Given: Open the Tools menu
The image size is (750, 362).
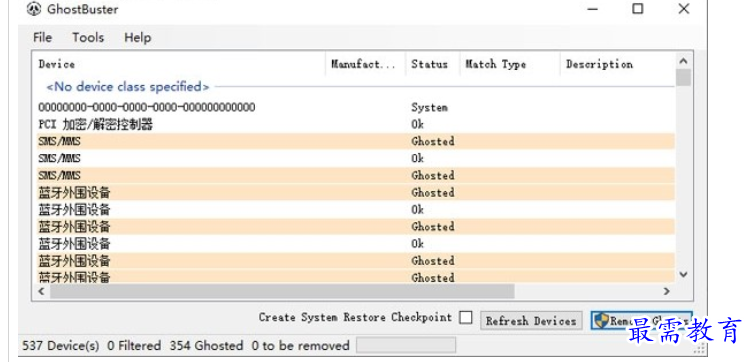Looking at the screenshot, I should pyautogui.click(x=88, y=37).
